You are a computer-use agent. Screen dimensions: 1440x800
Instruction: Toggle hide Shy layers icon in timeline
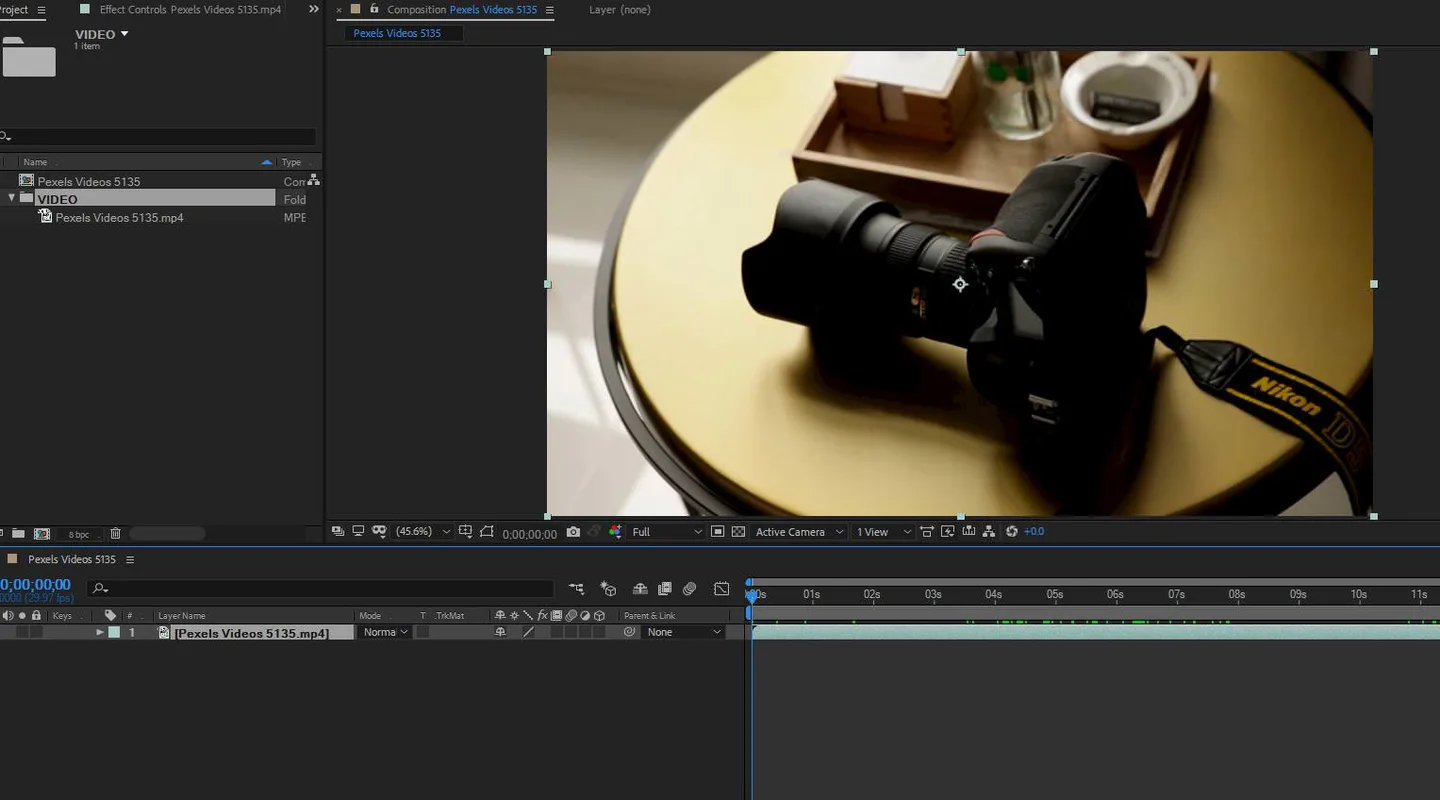[x=640, y=589]
